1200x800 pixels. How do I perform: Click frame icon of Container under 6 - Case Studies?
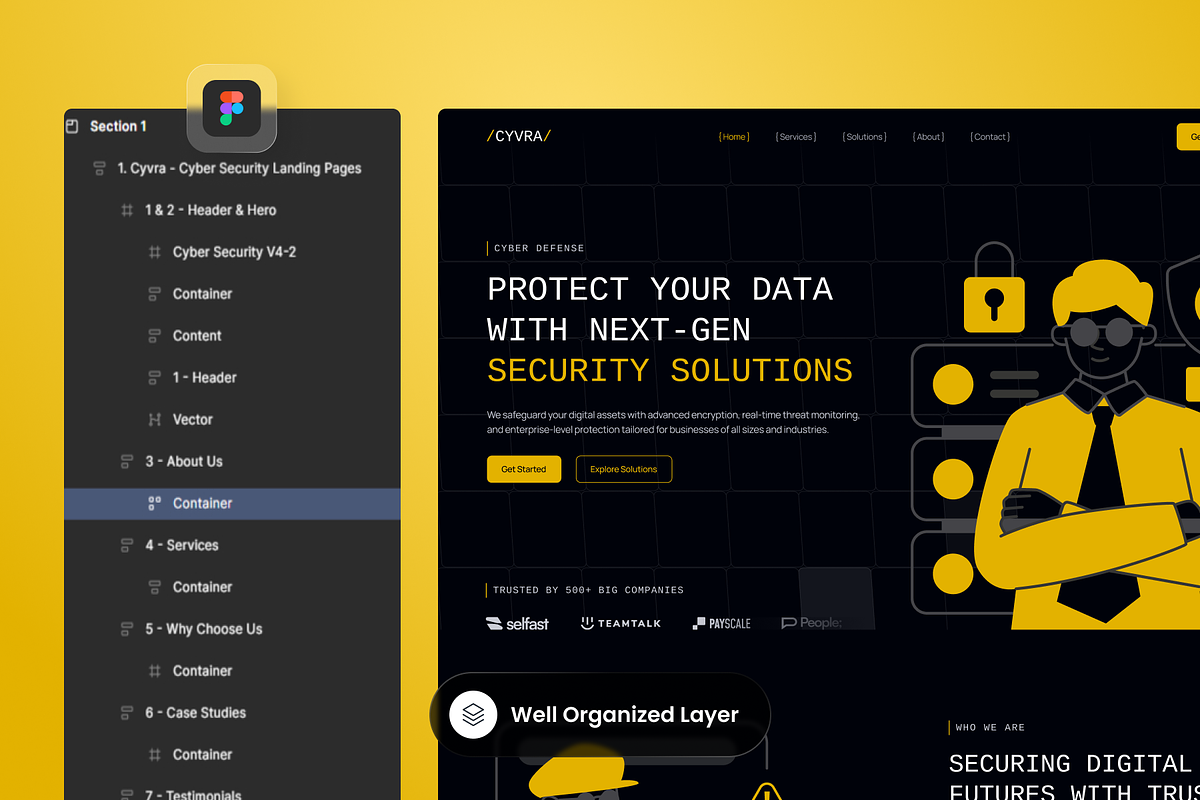[155, 755]
